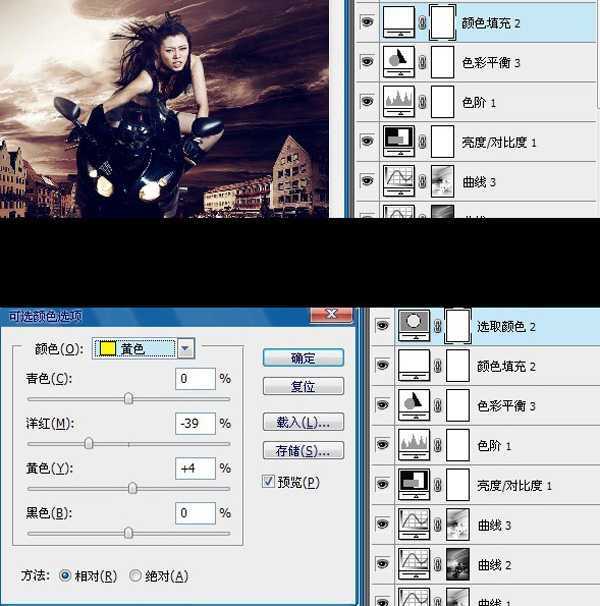Click the 曲线 2 curves adjustment icon

[414, 562]
